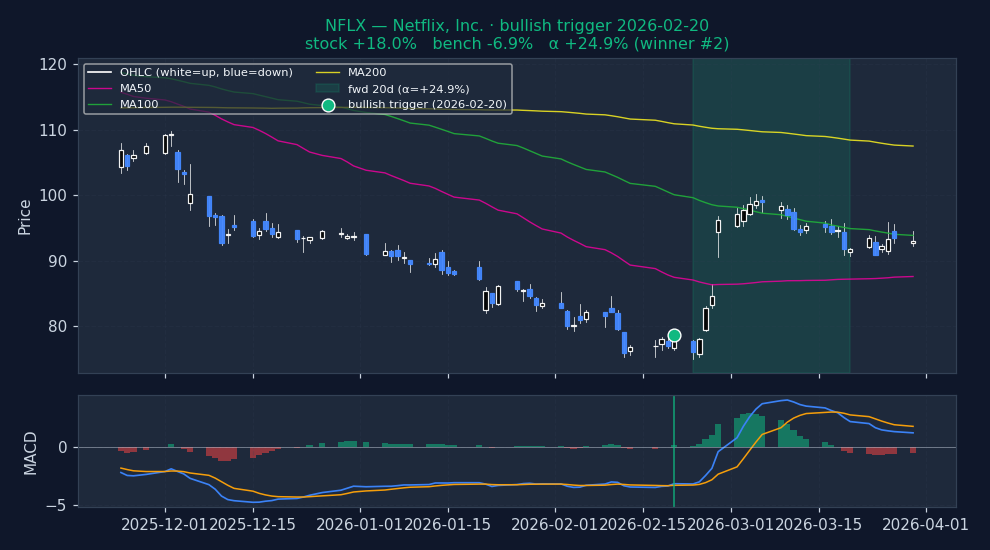Click the large white gap-up candle near 95
The image size is (990, 550).
click(x=719, y=226)
